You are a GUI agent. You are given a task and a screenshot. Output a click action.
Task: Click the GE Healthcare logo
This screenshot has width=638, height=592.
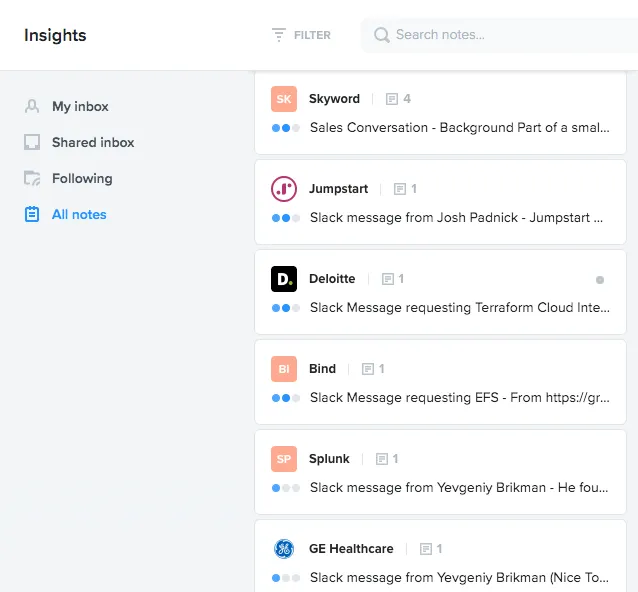(284, 548)
